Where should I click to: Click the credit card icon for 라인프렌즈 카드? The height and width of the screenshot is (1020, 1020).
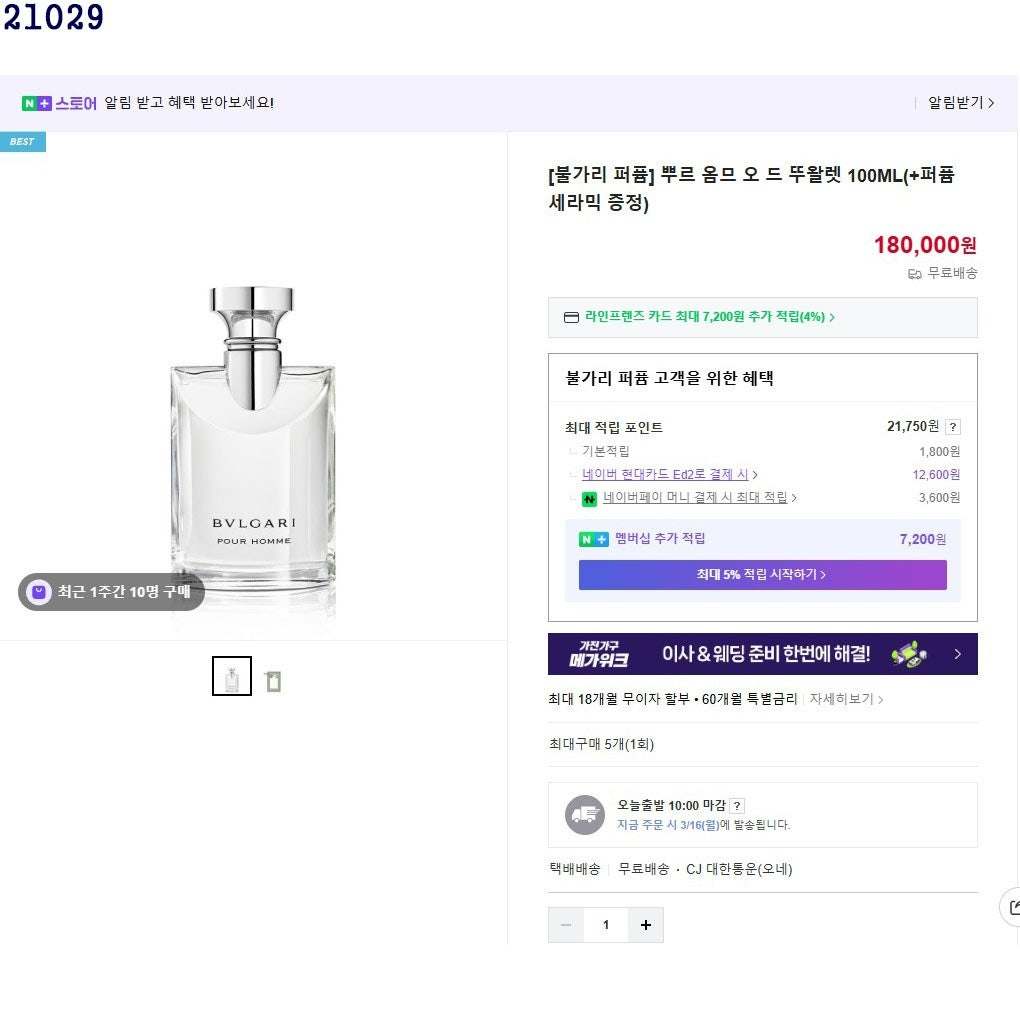pos(571,317)
